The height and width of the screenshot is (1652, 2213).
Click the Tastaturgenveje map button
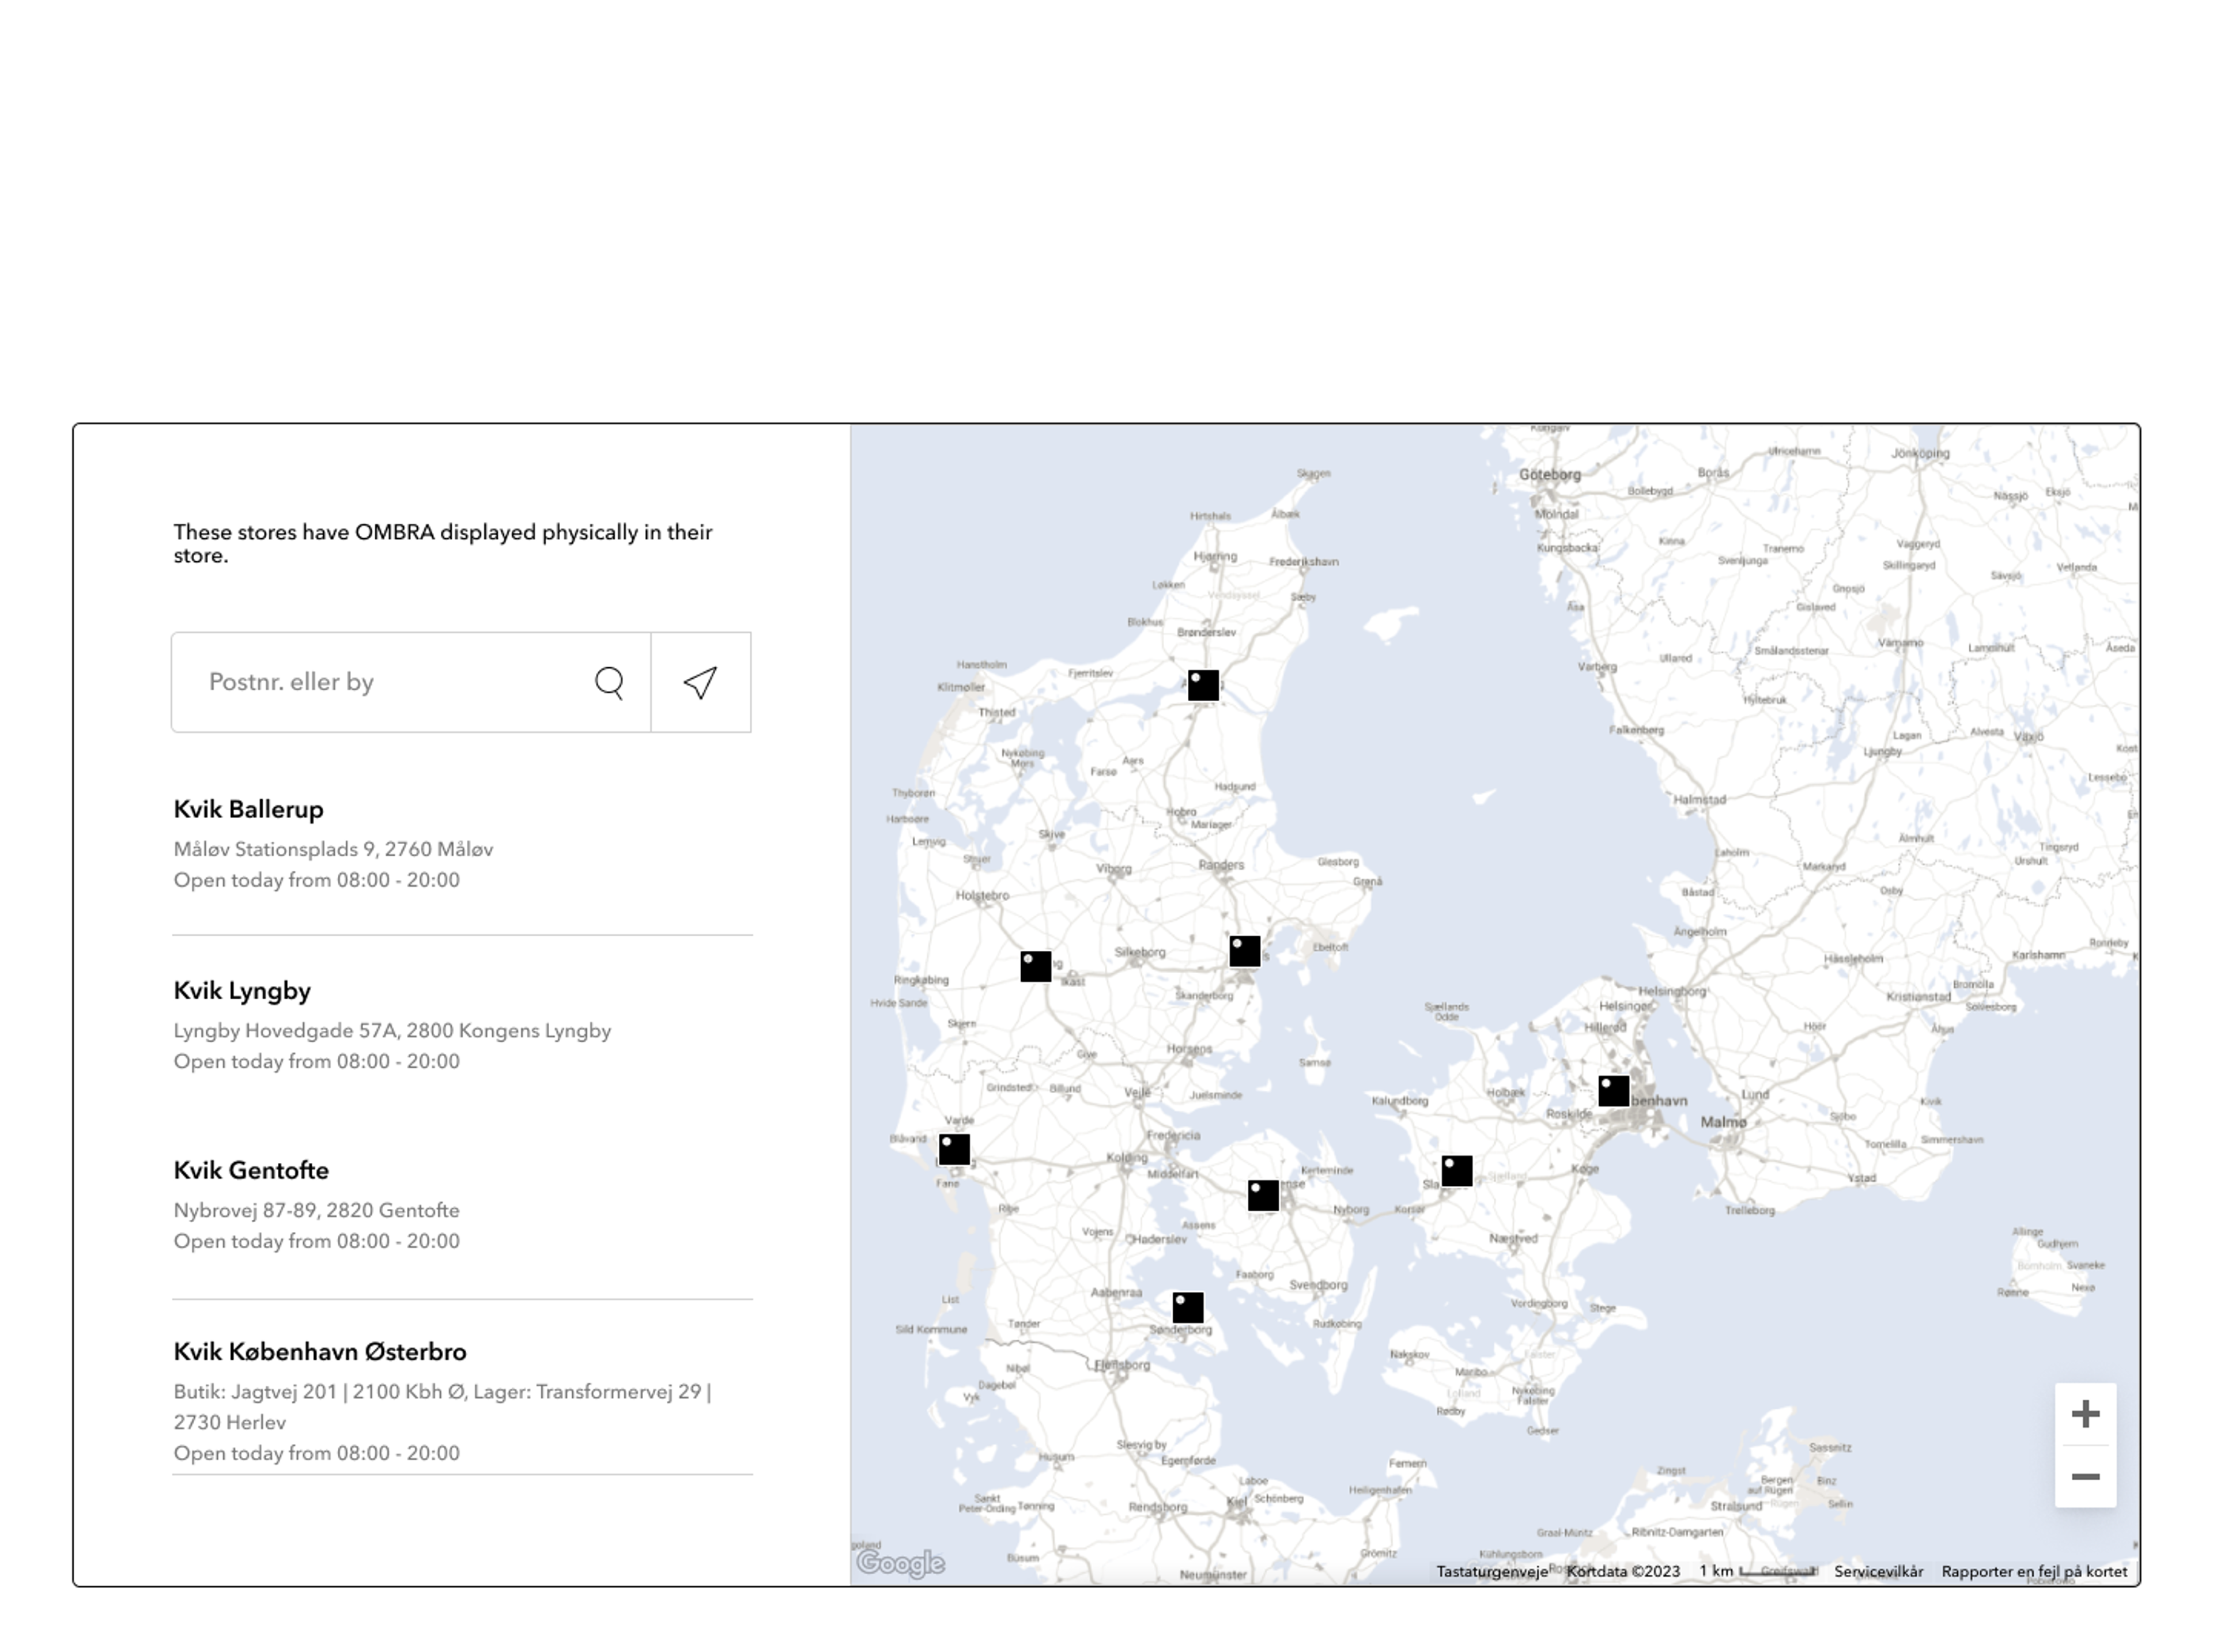[1491, 1572]
